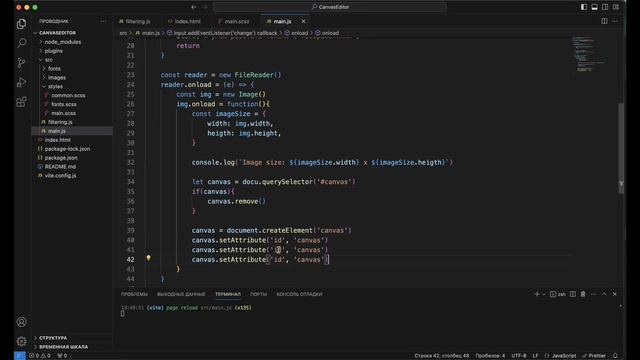Maximize the panel size with chevron up
The height and width of the screenshot is (360, 640).
coord(604,294)
